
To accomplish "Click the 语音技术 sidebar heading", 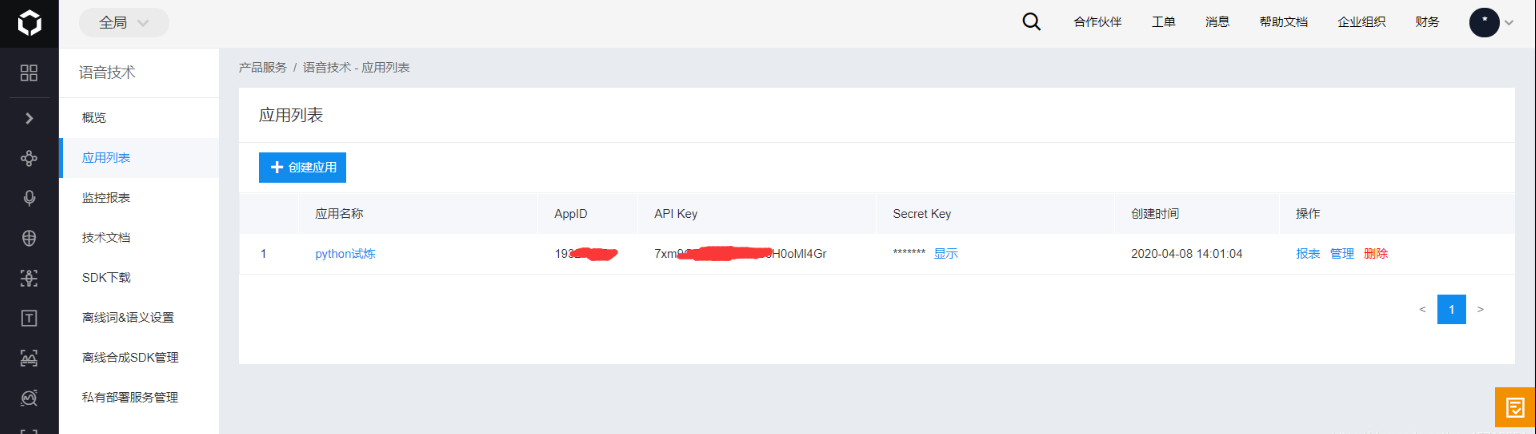I will pyautogui.click(x=107, y=72).
